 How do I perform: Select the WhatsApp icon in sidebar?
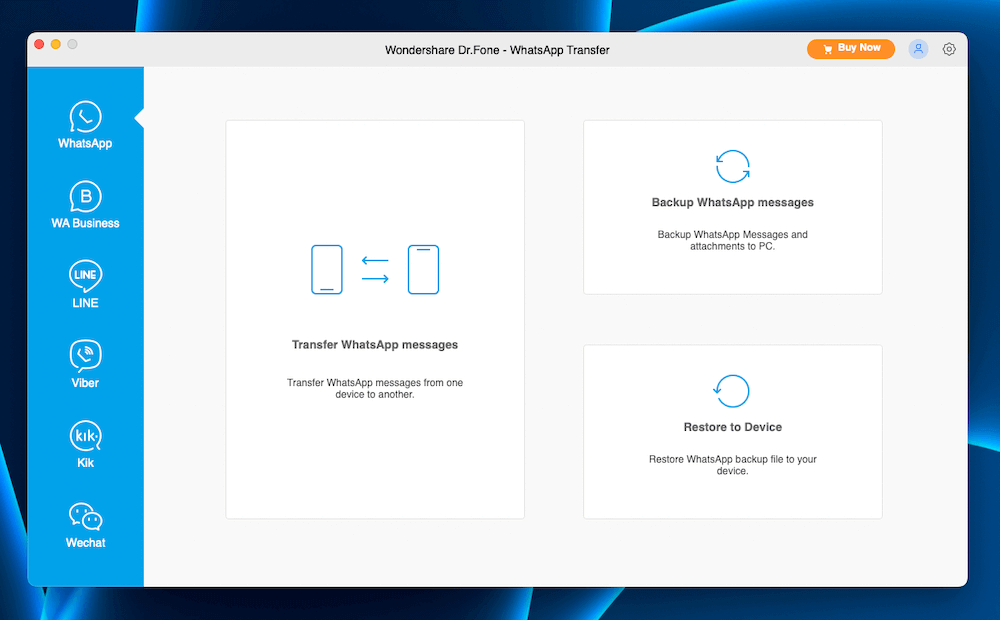[85, 116]
